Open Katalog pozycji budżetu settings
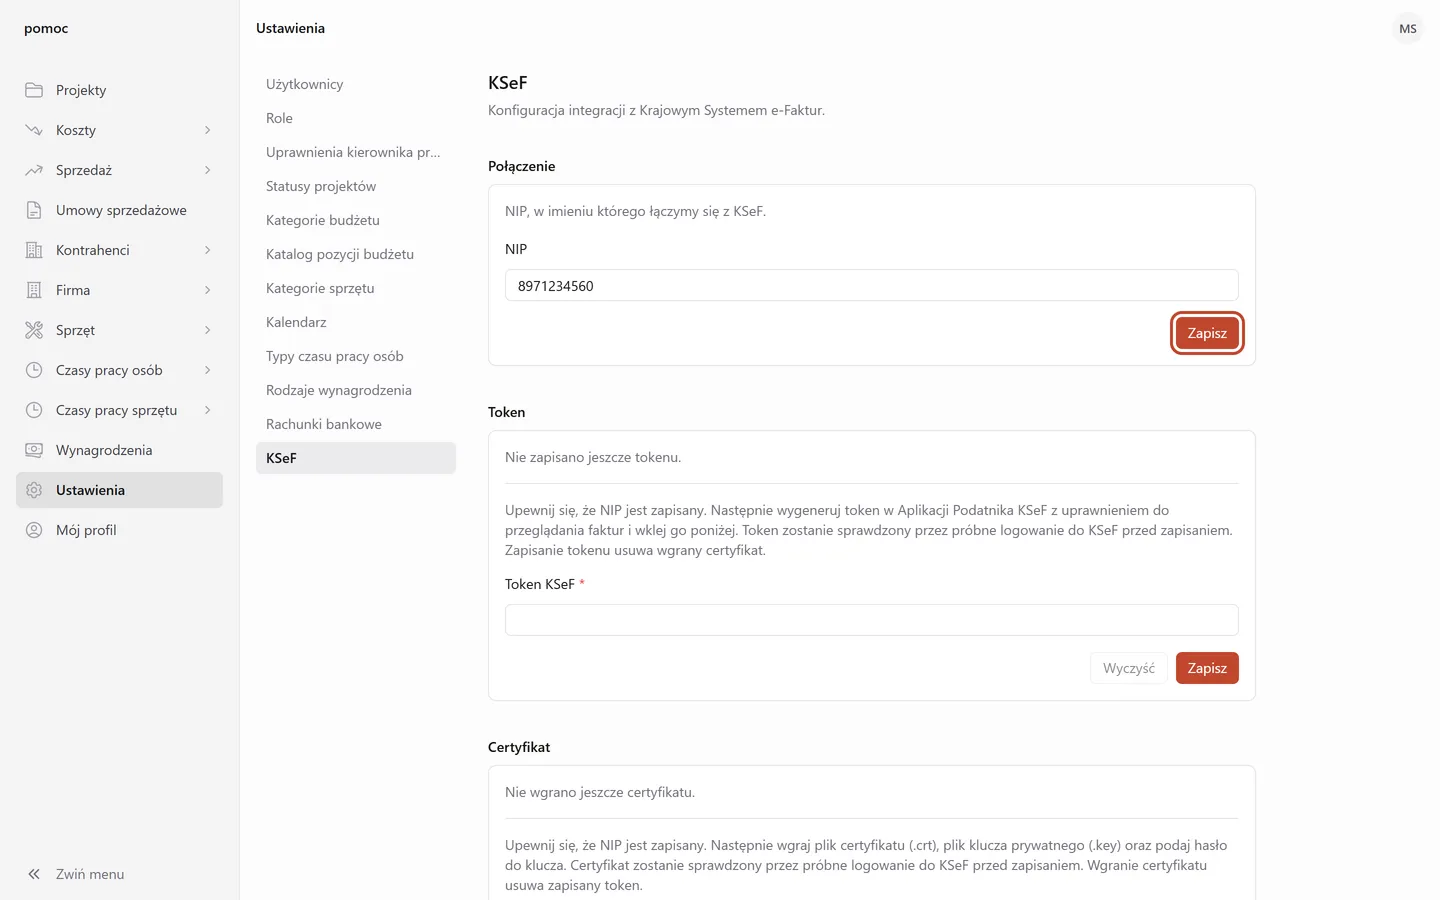 point(356,254)
